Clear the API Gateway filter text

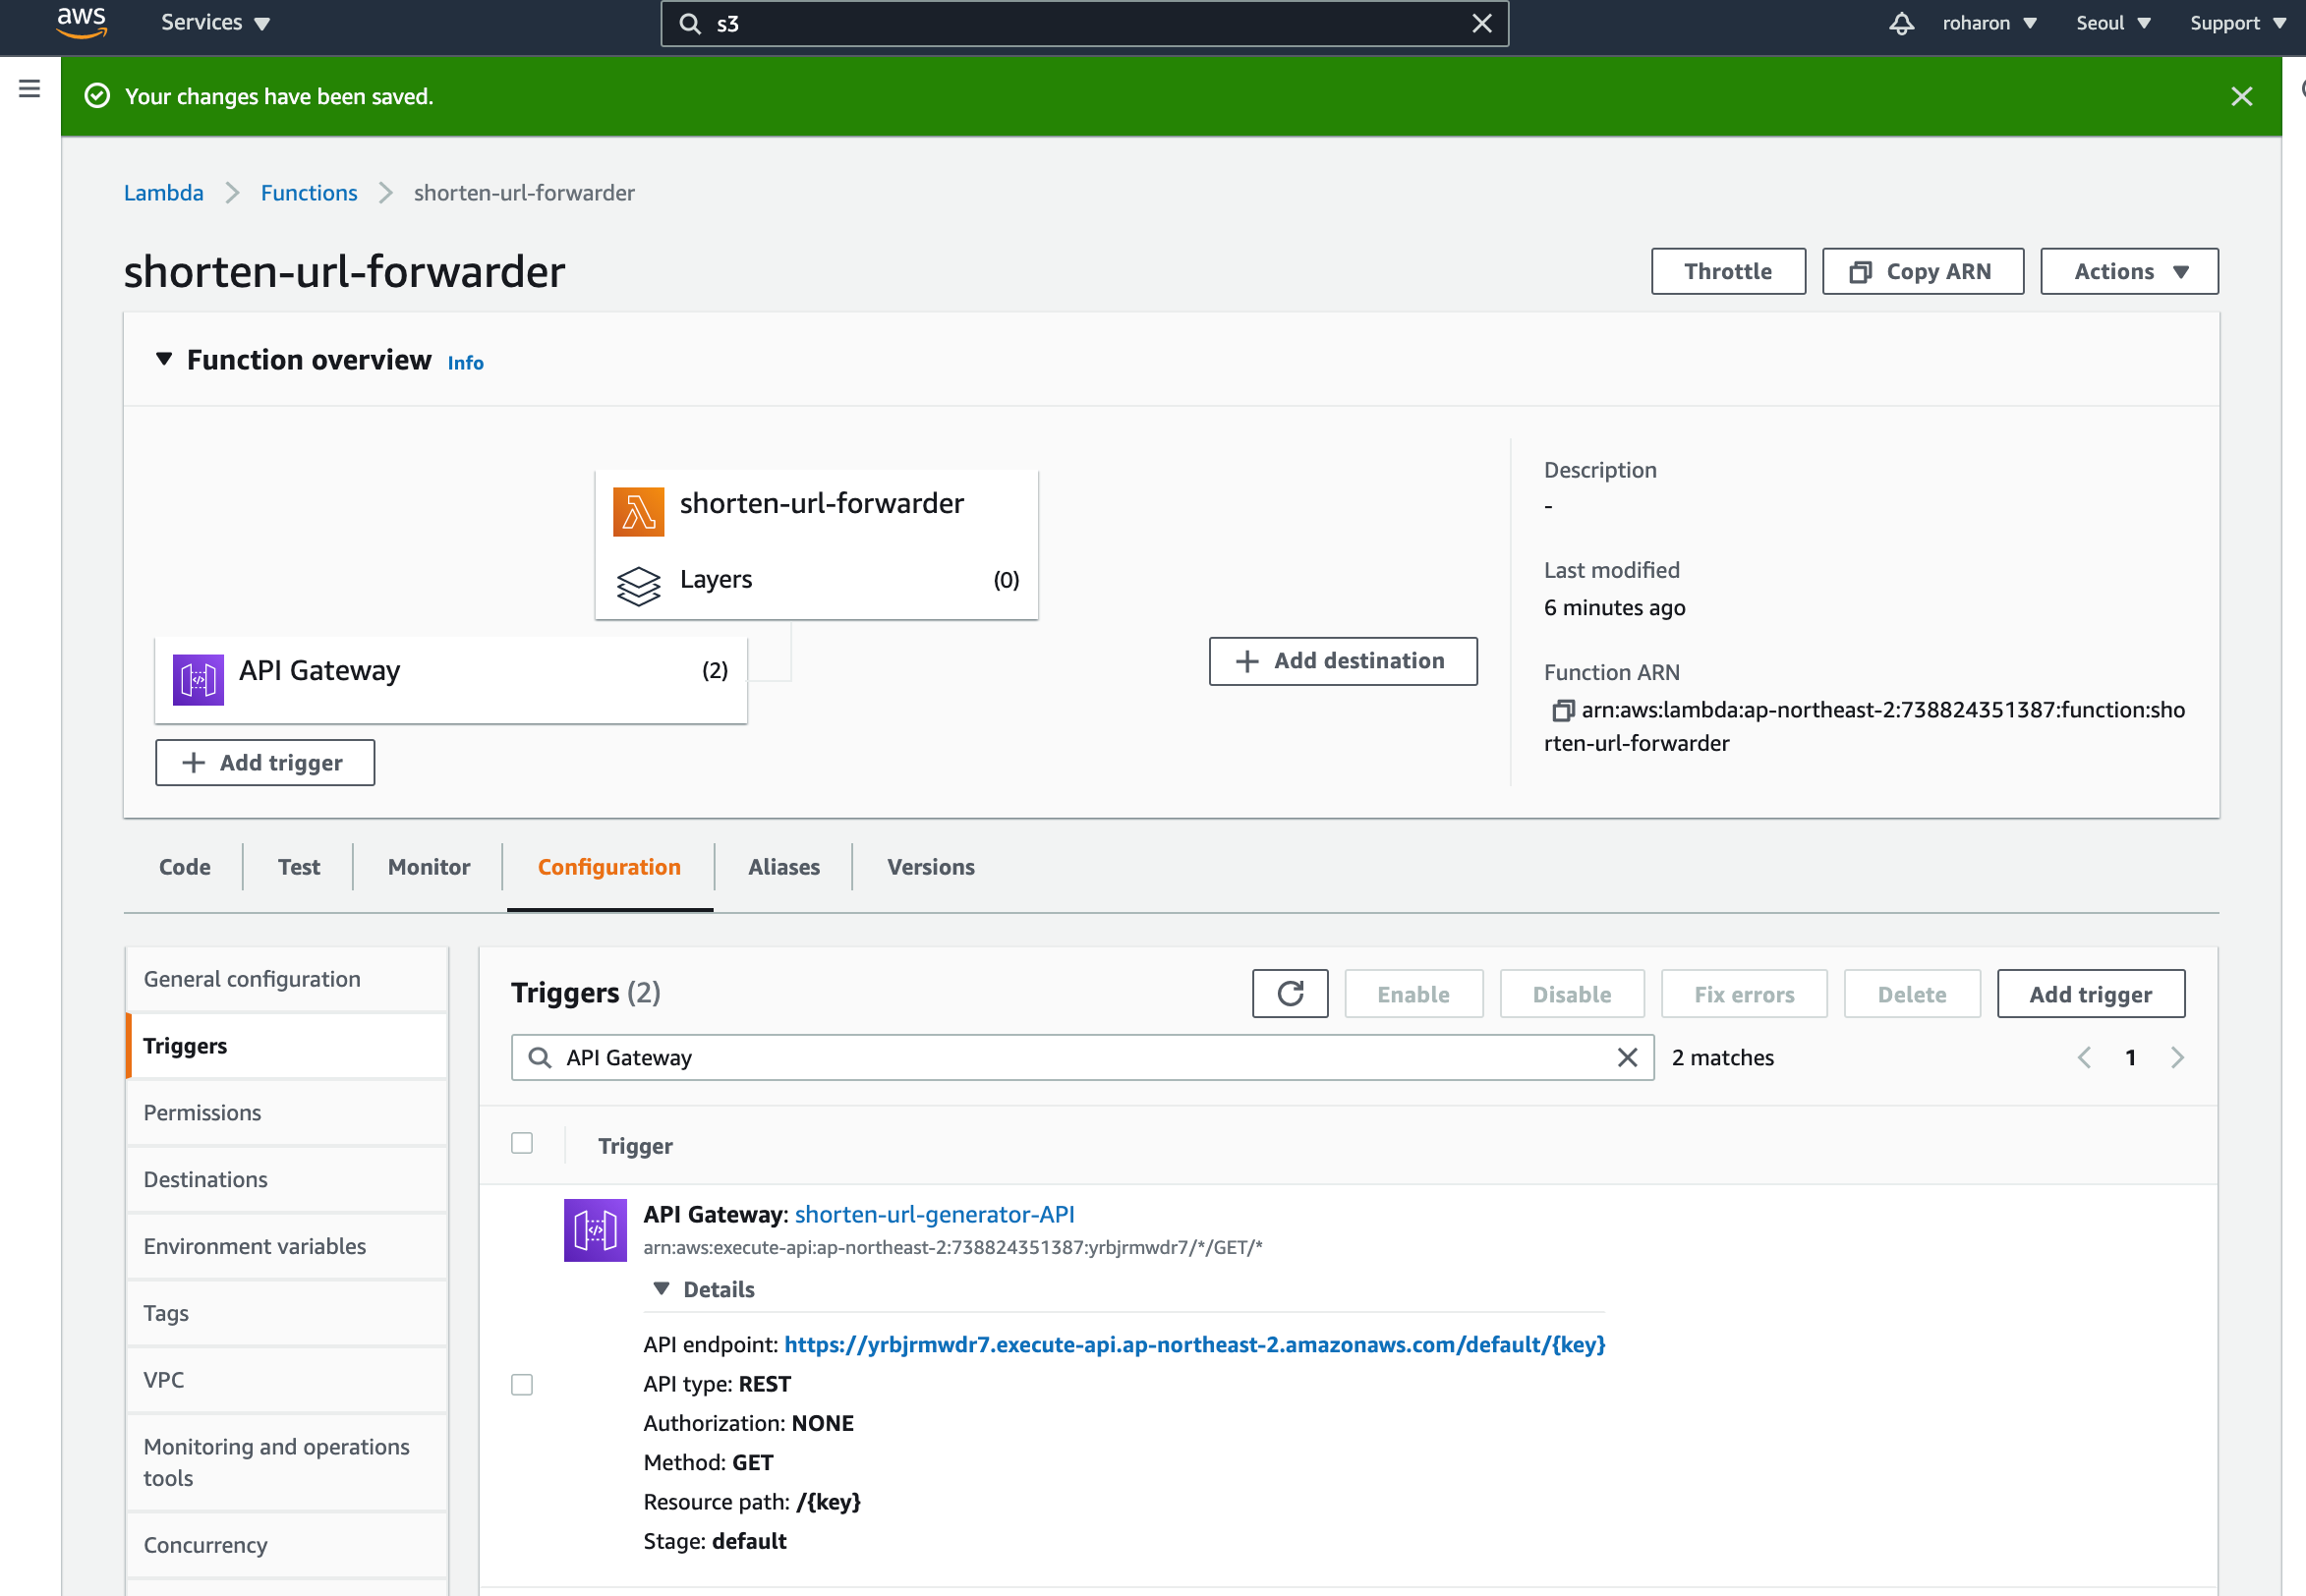tap(1627, 1057)
